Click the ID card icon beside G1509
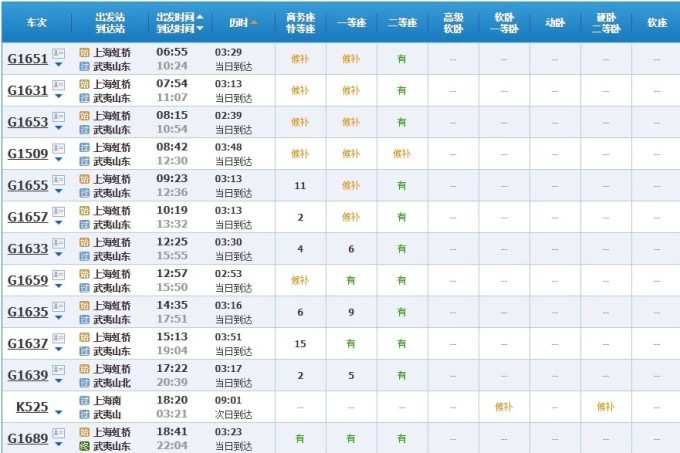 tap(59, 148)
